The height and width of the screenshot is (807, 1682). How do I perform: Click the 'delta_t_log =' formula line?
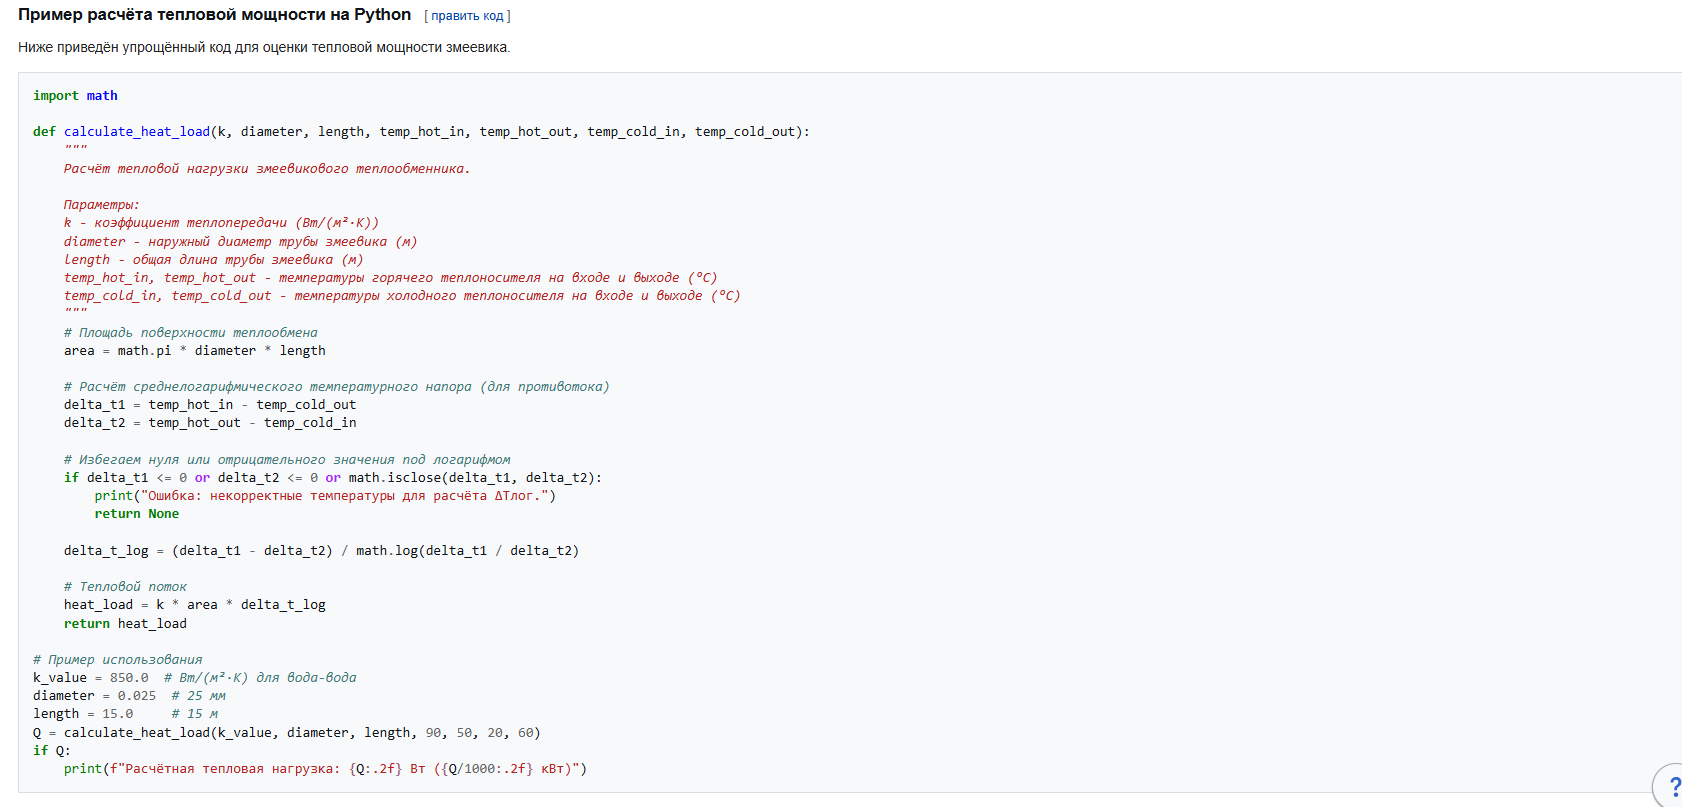(x=320, y=551)
